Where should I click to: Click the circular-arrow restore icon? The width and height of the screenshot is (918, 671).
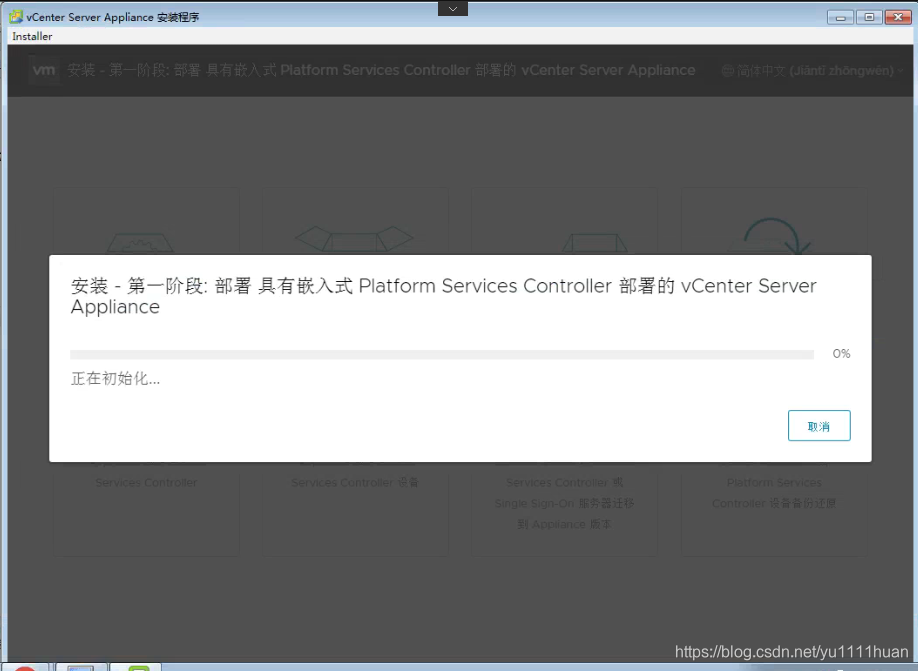(776, 237)
